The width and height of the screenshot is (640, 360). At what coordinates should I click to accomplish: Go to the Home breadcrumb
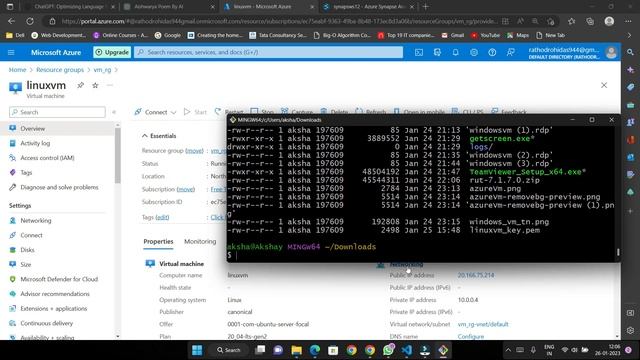tap(17, 70)
